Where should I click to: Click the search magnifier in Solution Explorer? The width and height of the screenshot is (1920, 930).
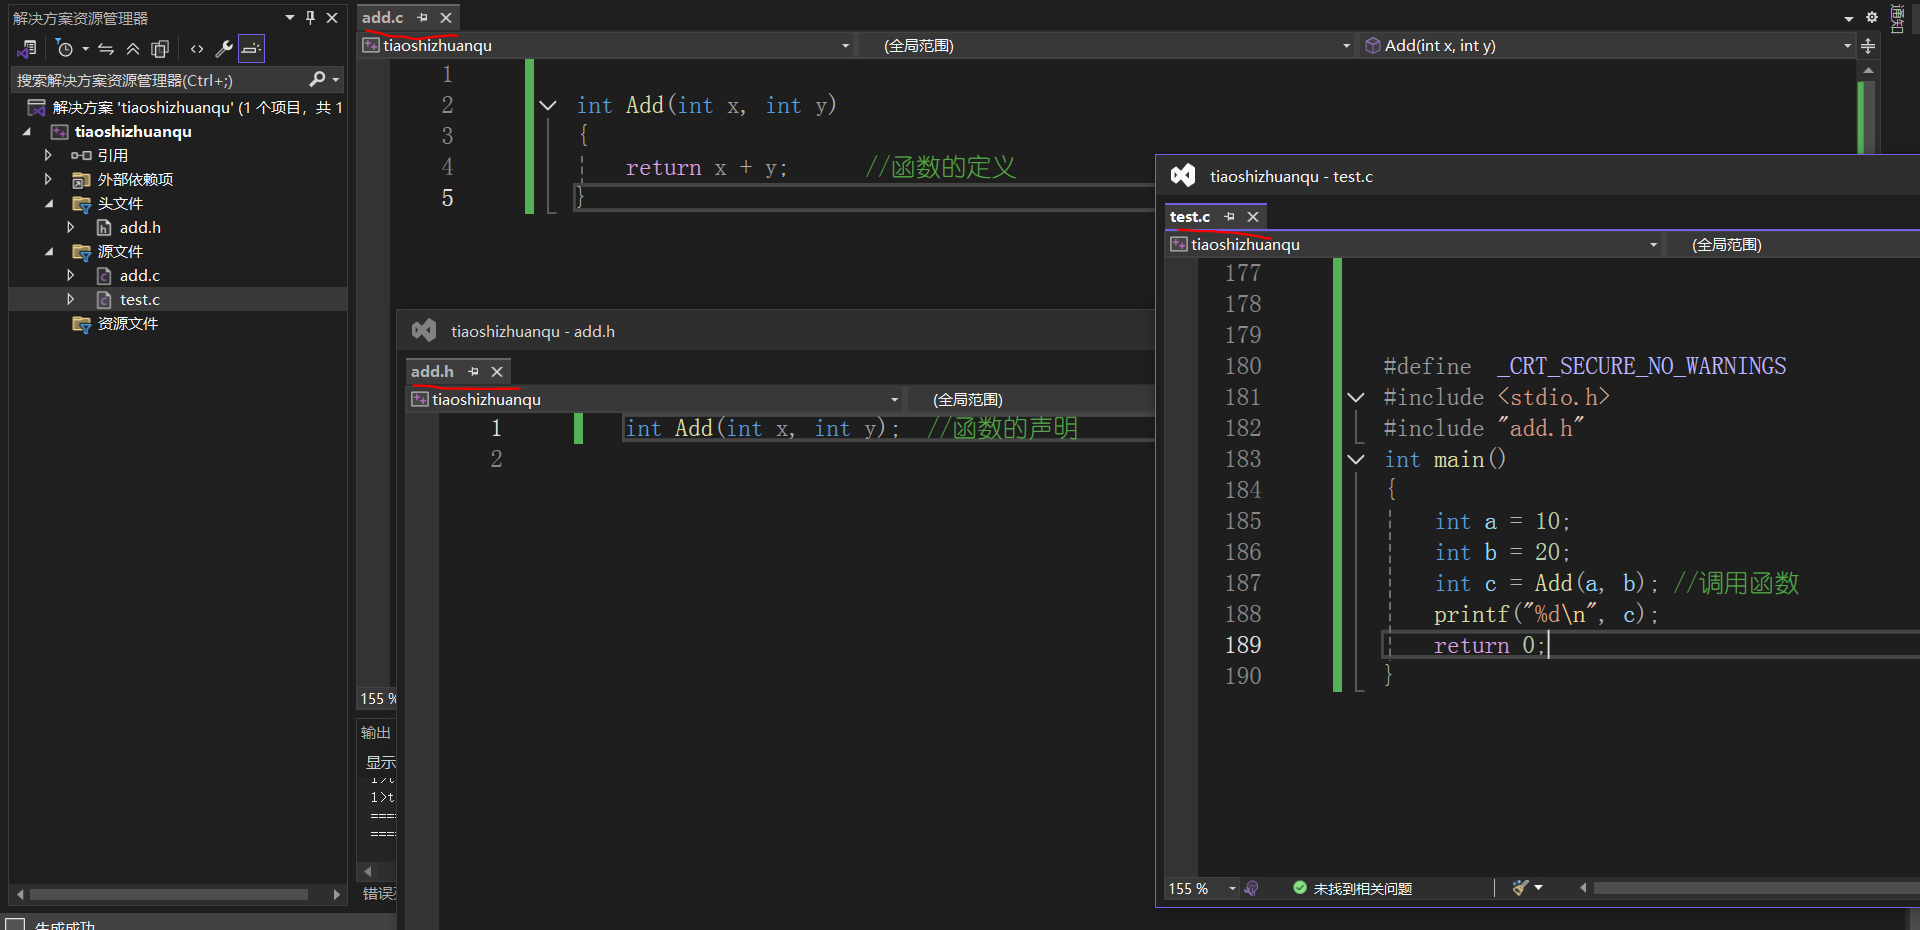(317, 79)
